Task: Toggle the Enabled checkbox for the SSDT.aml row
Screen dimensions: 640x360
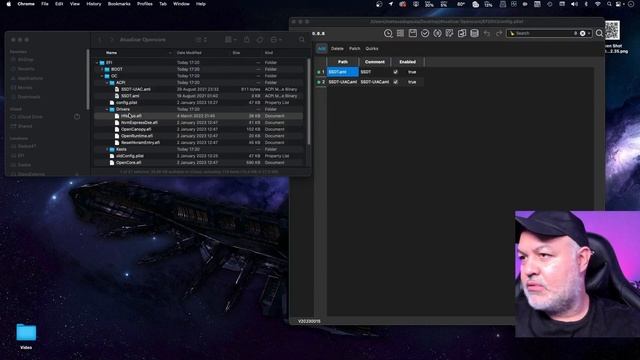Action: click(395, 72)
